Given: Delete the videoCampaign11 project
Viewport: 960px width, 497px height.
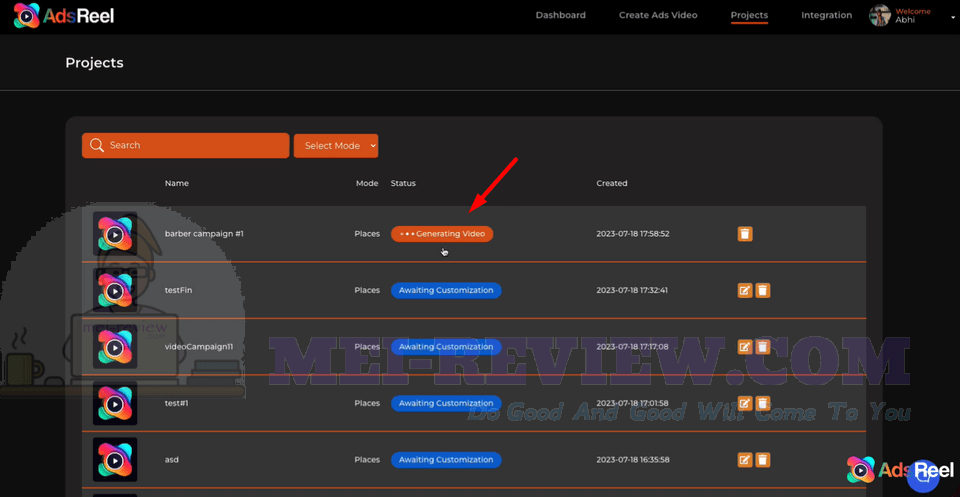Looking at the screenshot, I should pos(762,347).
